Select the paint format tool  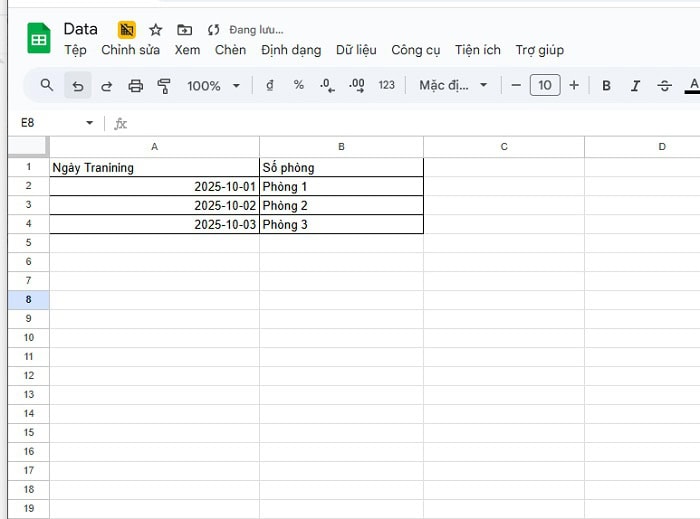point(165,86)
